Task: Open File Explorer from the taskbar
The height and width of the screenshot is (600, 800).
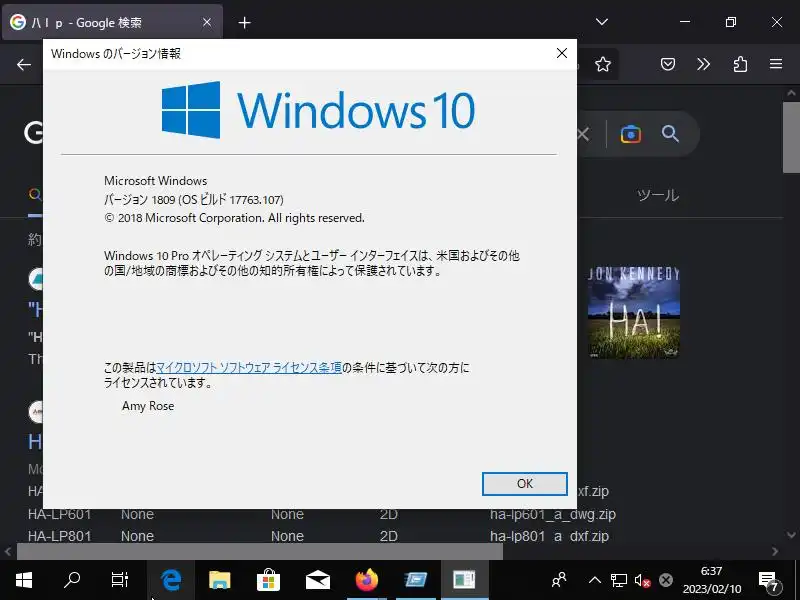Action: (x=220, y=580)
